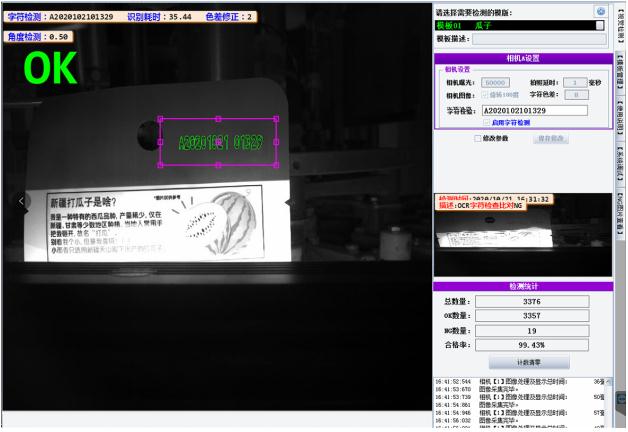Tick the 修改参数 checkbox

click(477, 139)
